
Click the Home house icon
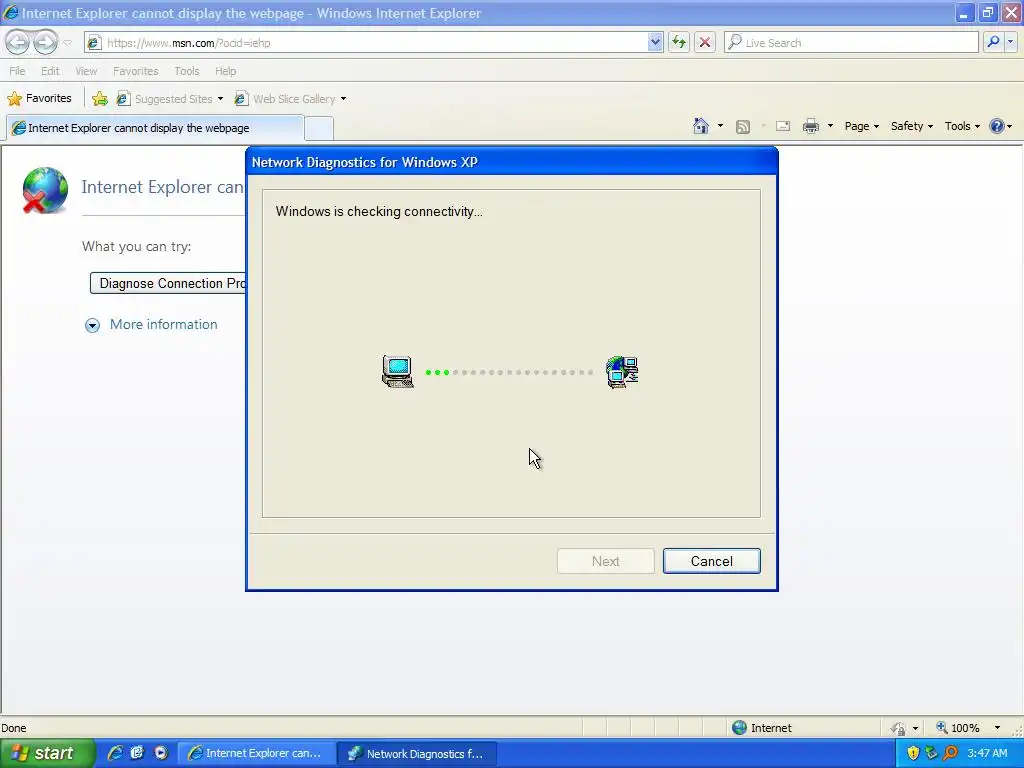click(701, 126)
